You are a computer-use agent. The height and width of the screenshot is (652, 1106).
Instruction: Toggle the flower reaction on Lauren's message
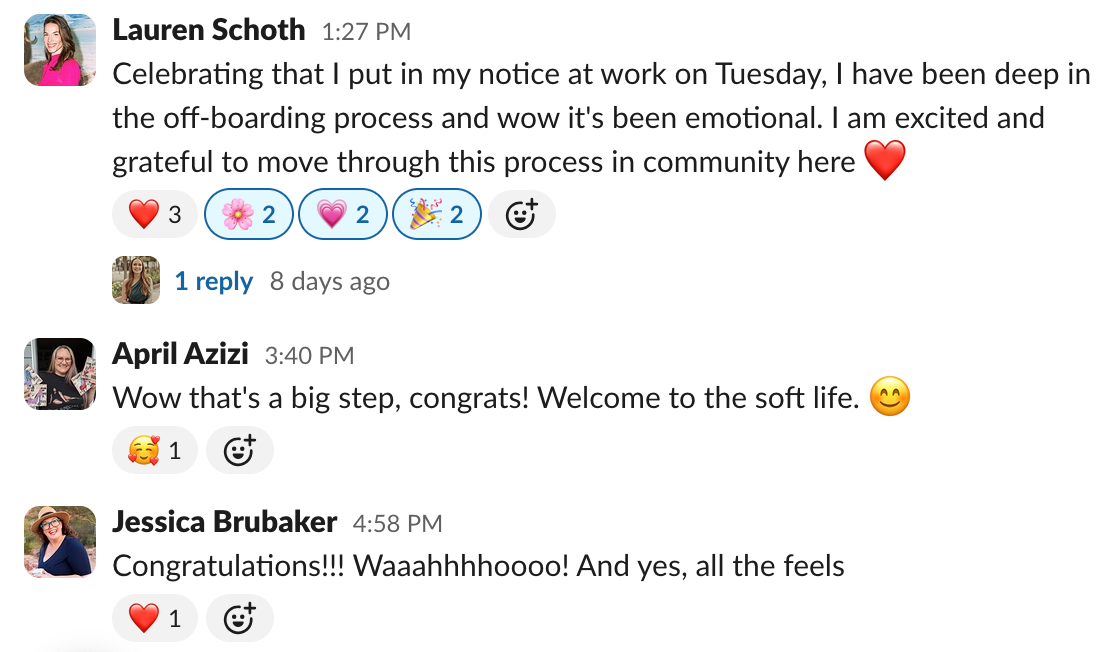coord(248,214)
